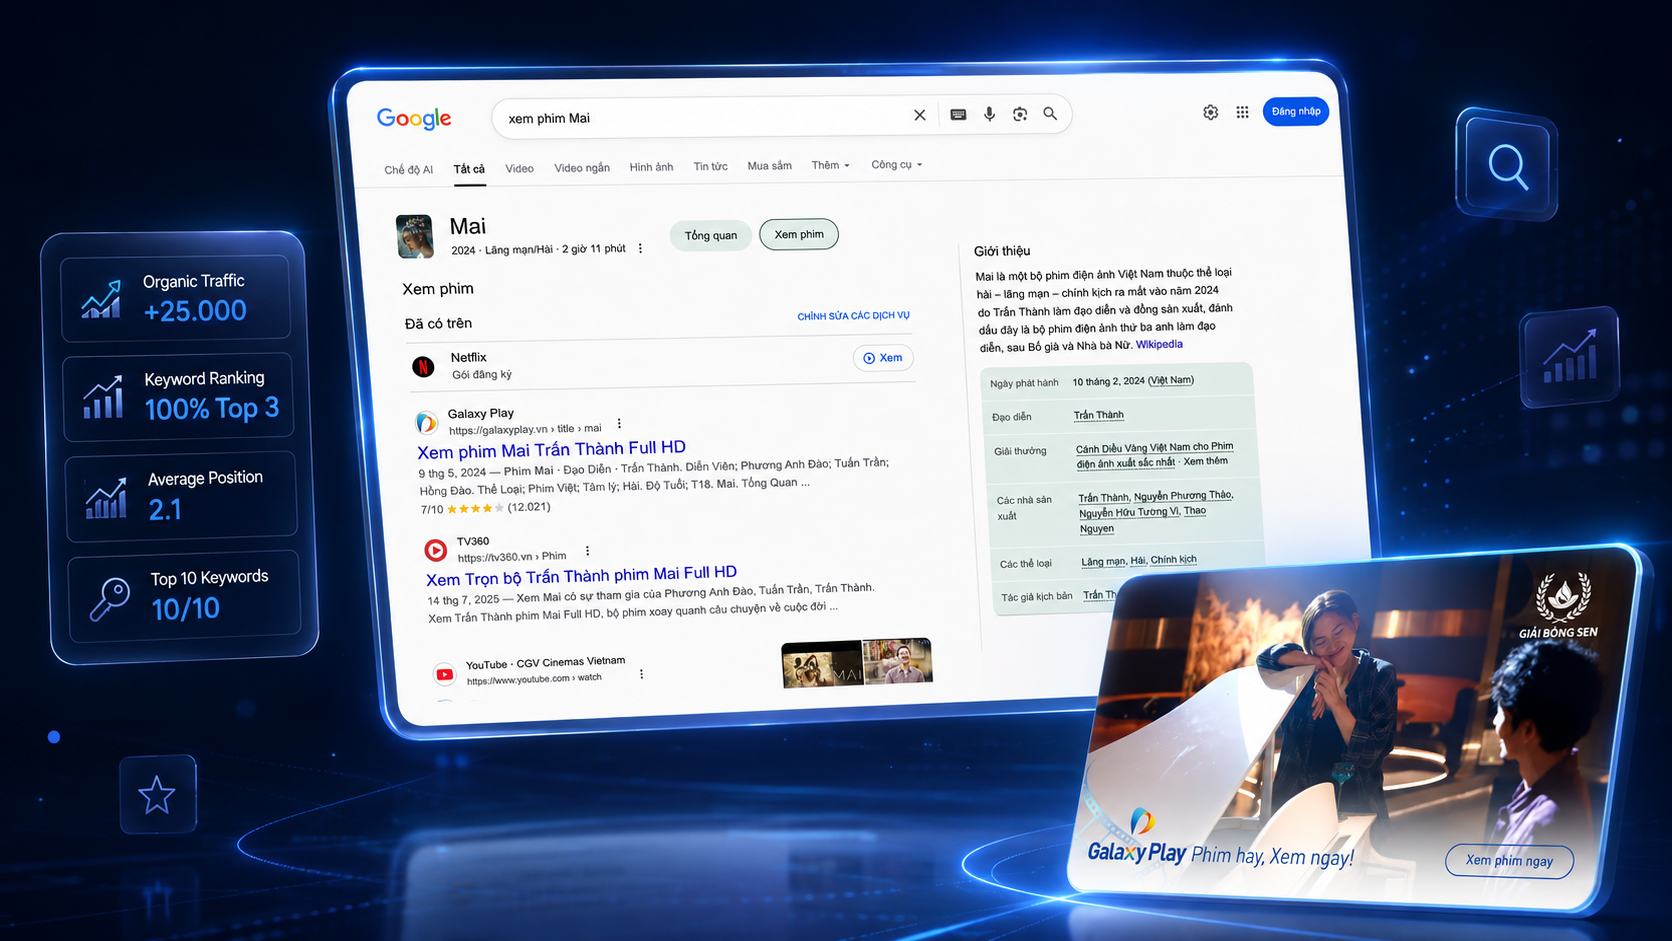
Task: Open the on-screen keyboard input tool
Action: click(958, 114)
